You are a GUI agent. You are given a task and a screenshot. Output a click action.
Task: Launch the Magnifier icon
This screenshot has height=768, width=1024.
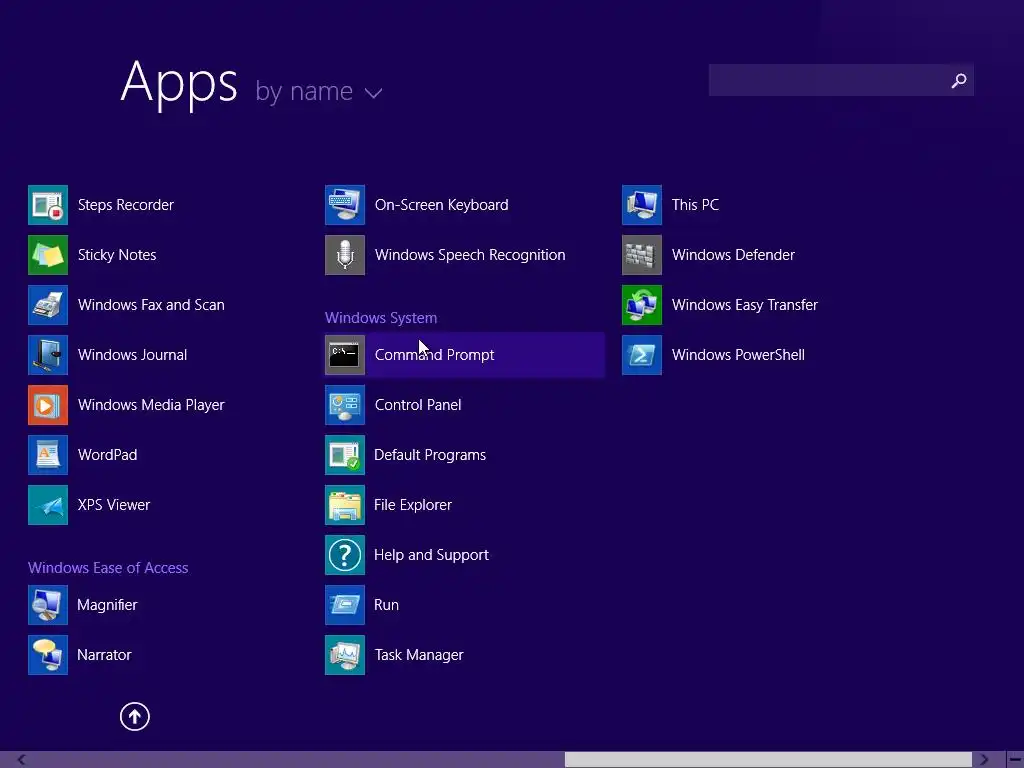point(48,605)
